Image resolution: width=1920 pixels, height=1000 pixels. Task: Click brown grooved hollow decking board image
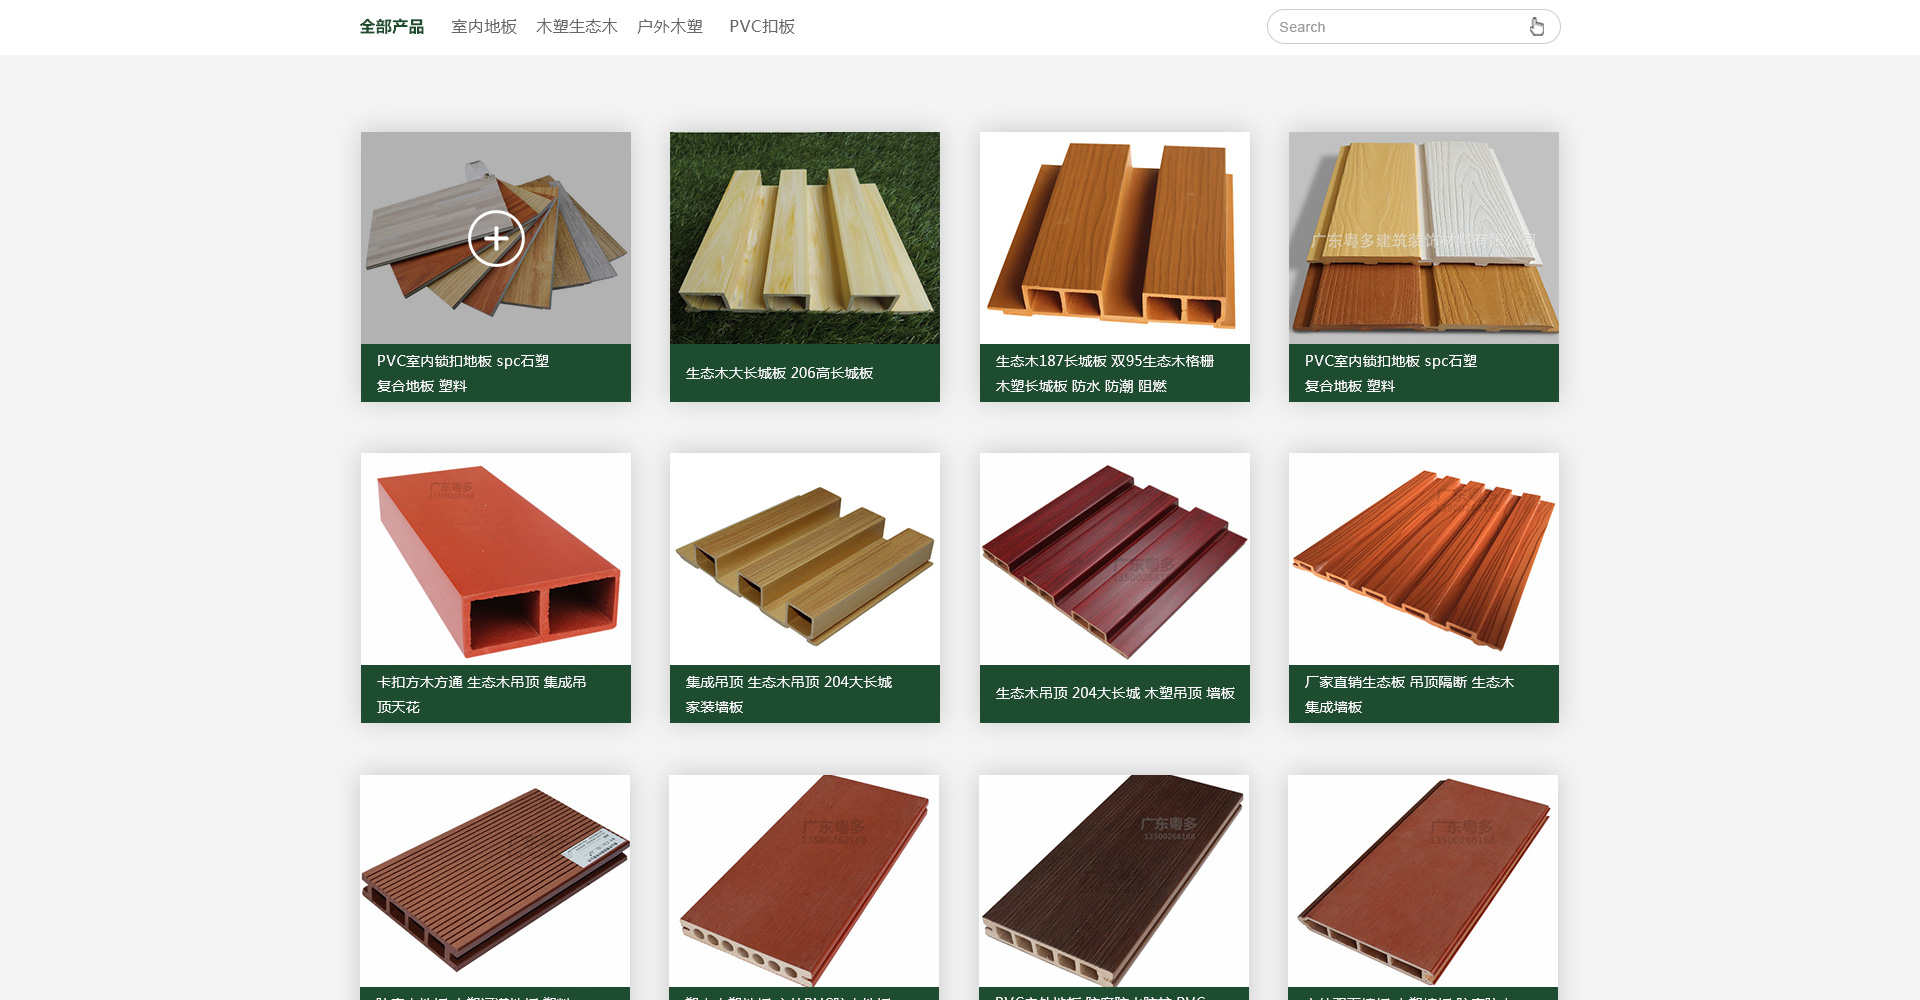tap(495, 880)
